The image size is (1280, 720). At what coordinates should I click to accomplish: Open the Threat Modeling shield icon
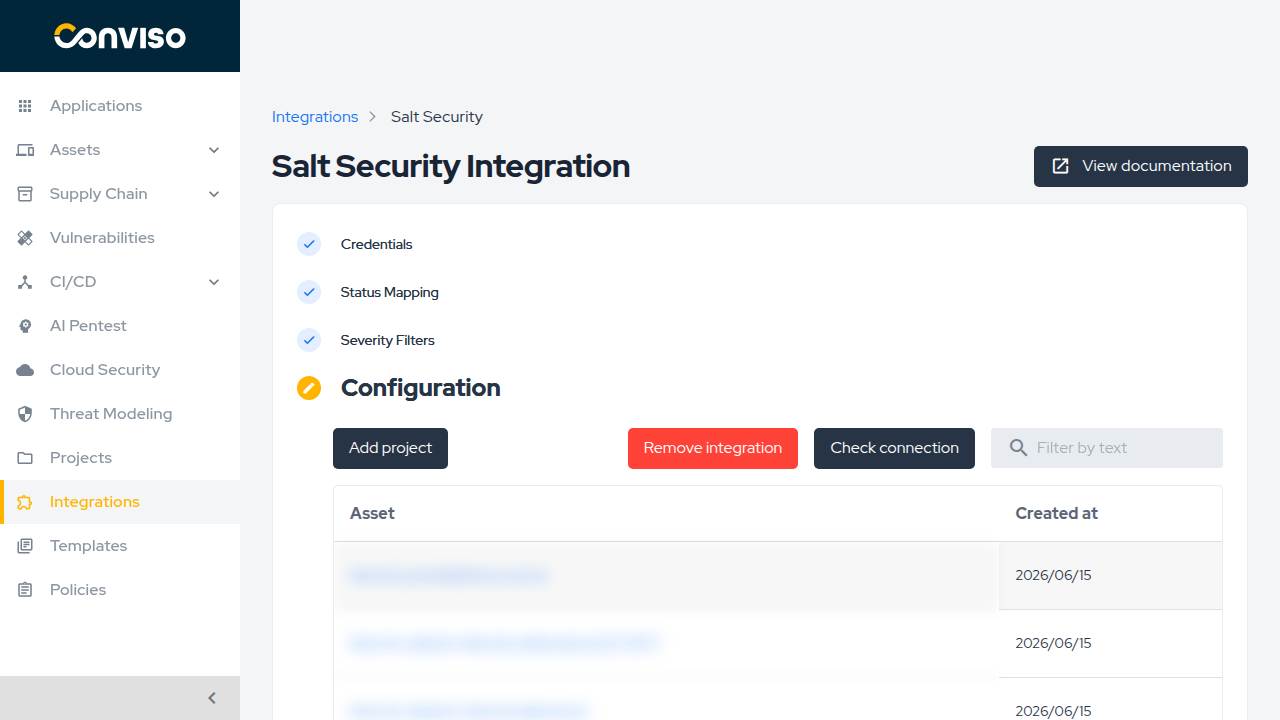(x=26, y=414)
